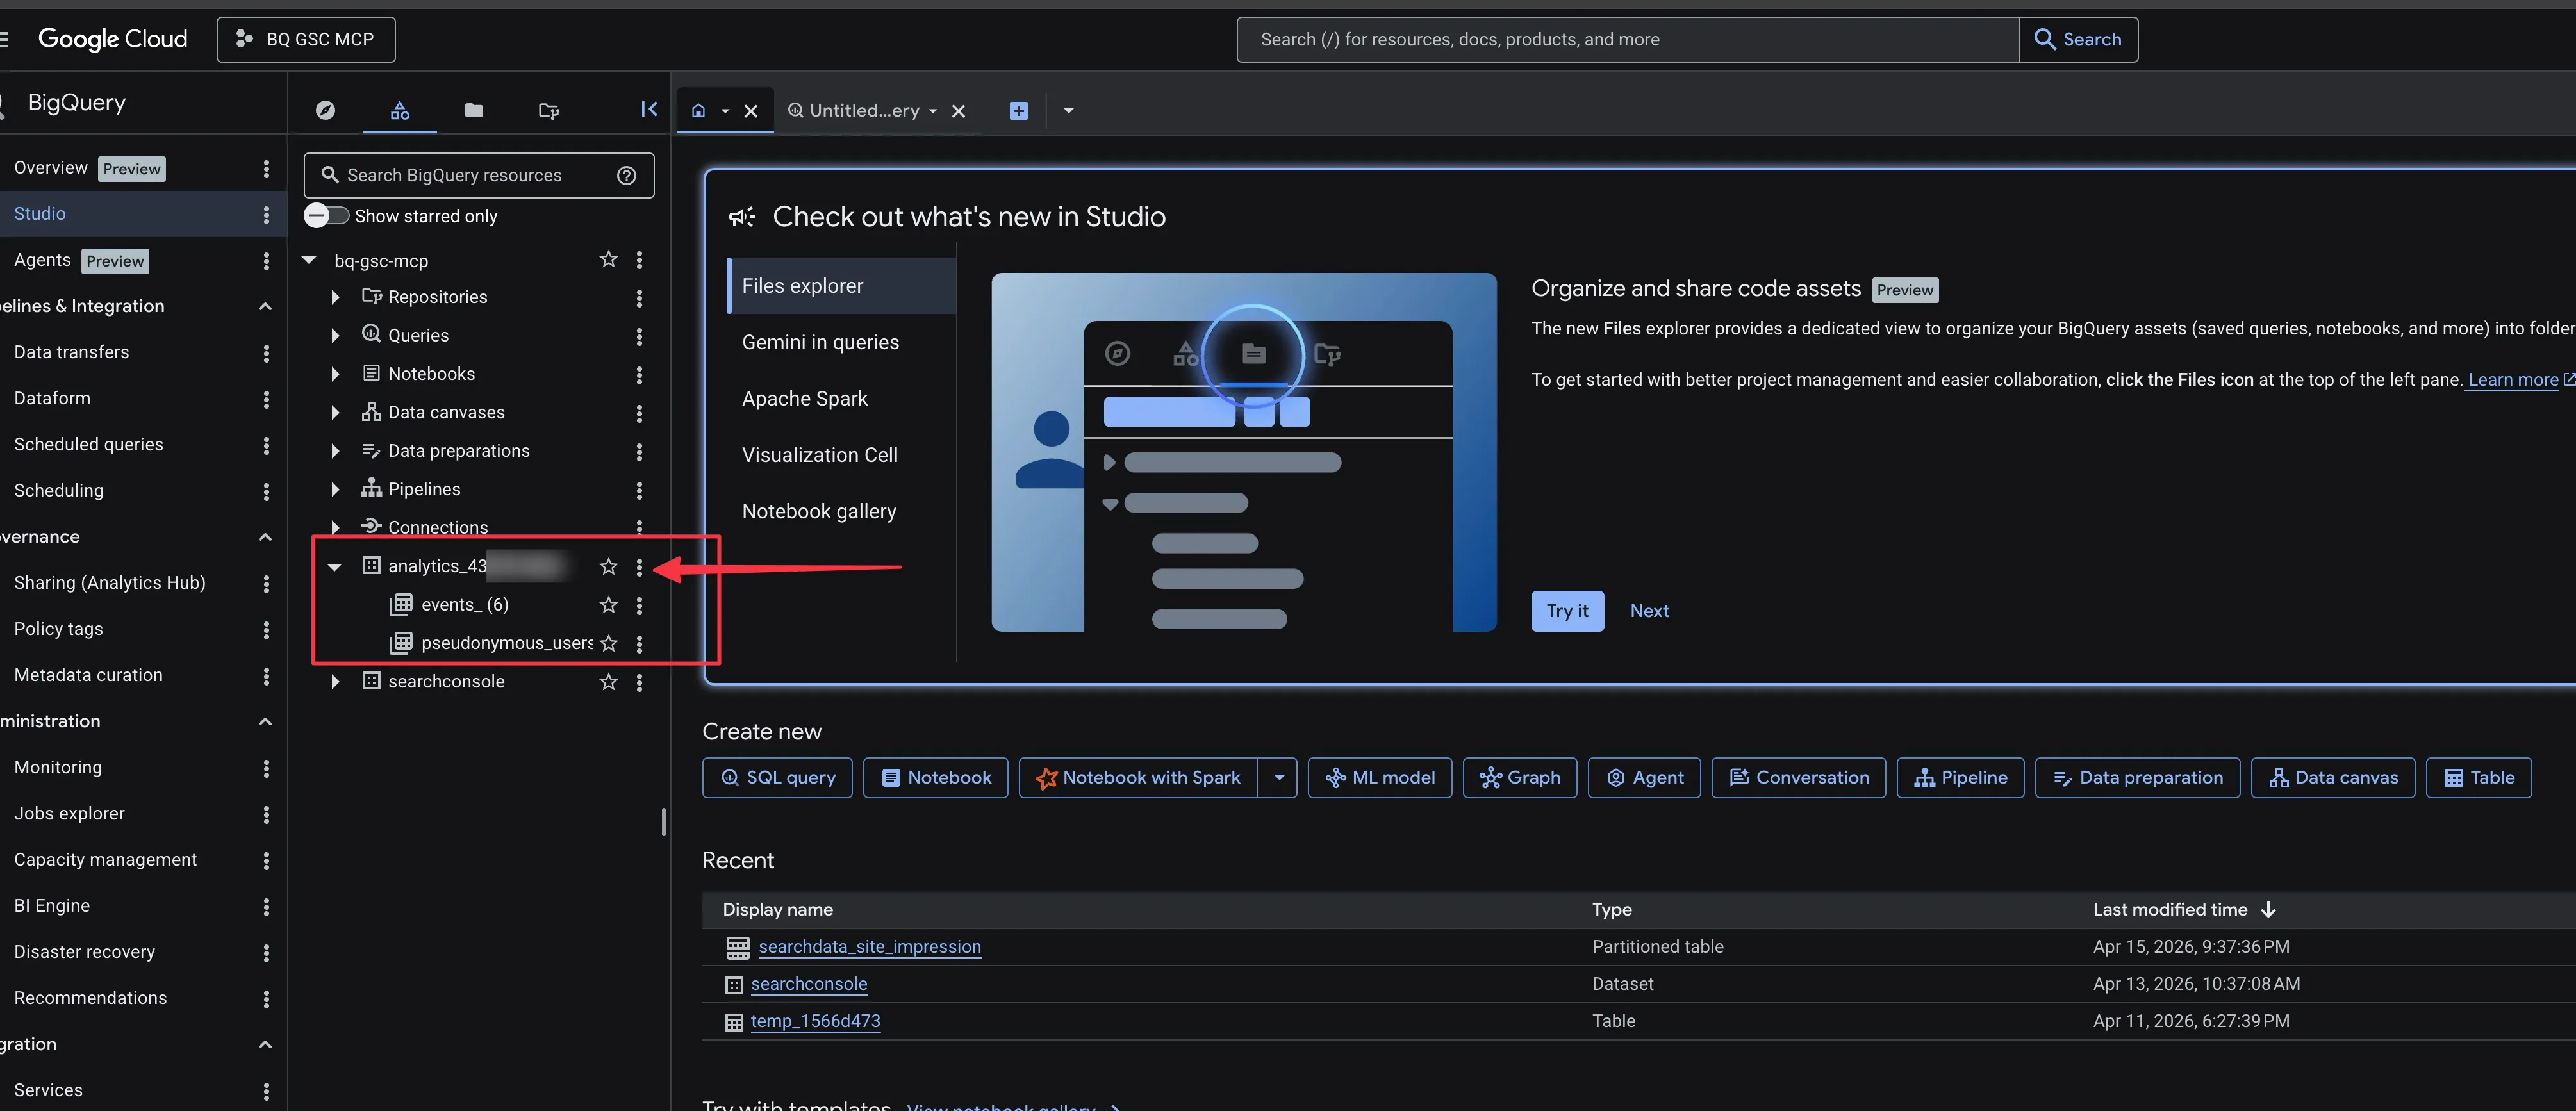
Task: Open Notebook with Spark dropdown arrow
Action: (x=1279, y=778)
